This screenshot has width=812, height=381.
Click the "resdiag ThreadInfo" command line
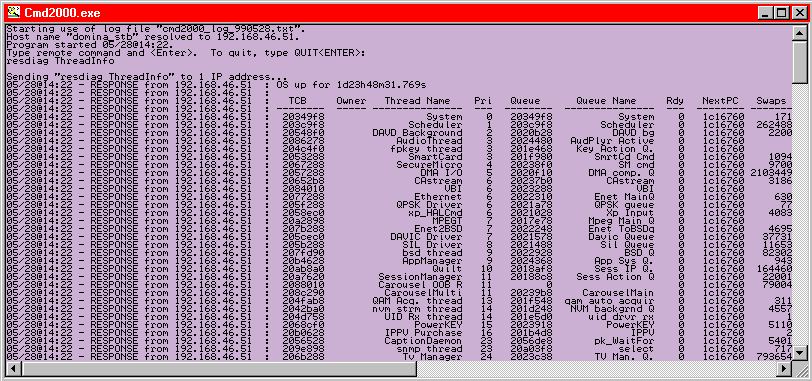click(60, 61)
